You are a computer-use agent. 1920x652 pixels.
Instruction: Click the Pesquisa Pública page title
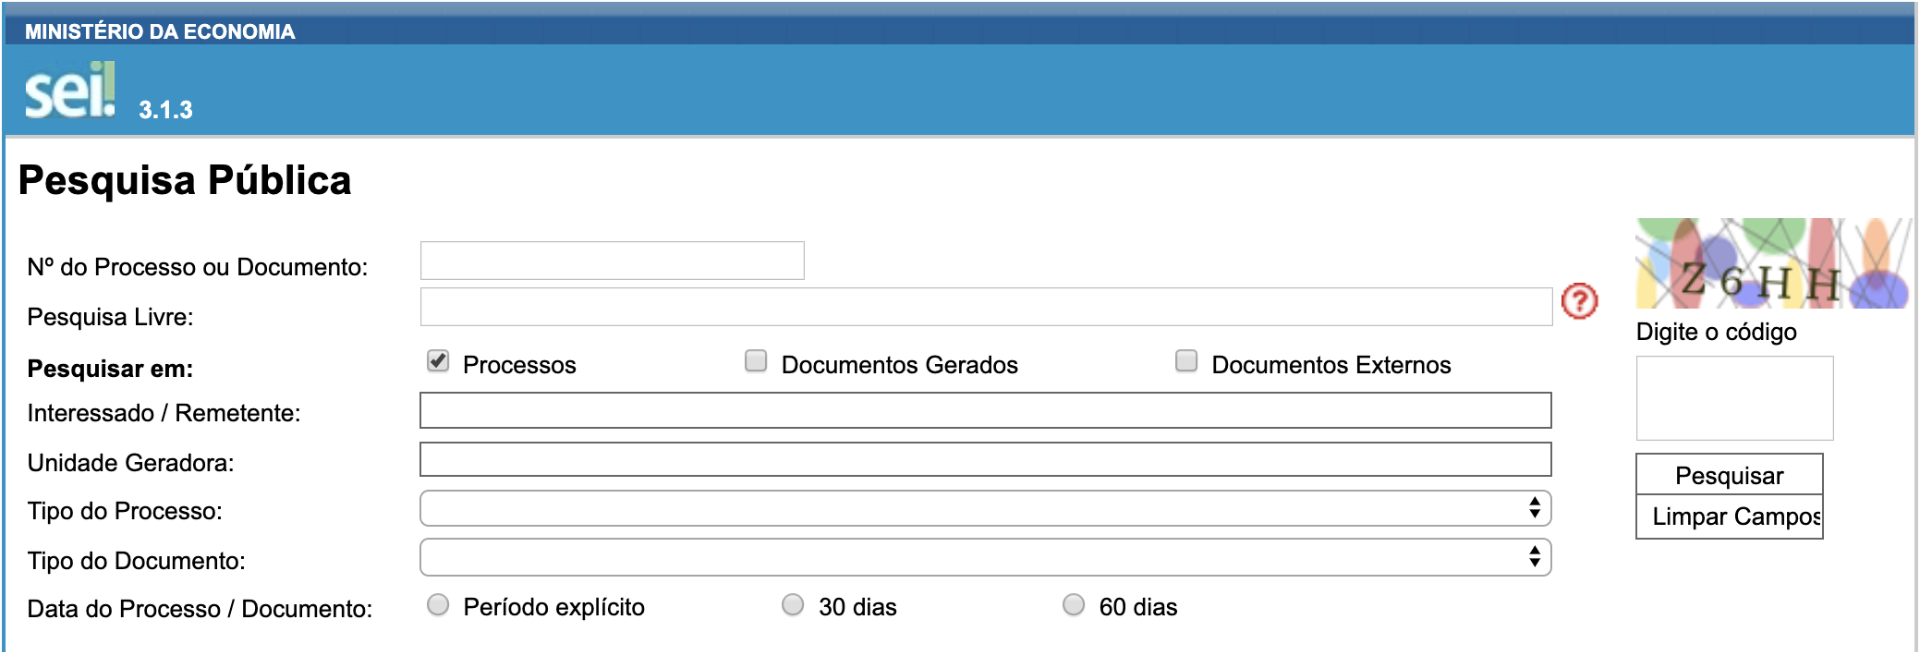pos(185,181)
